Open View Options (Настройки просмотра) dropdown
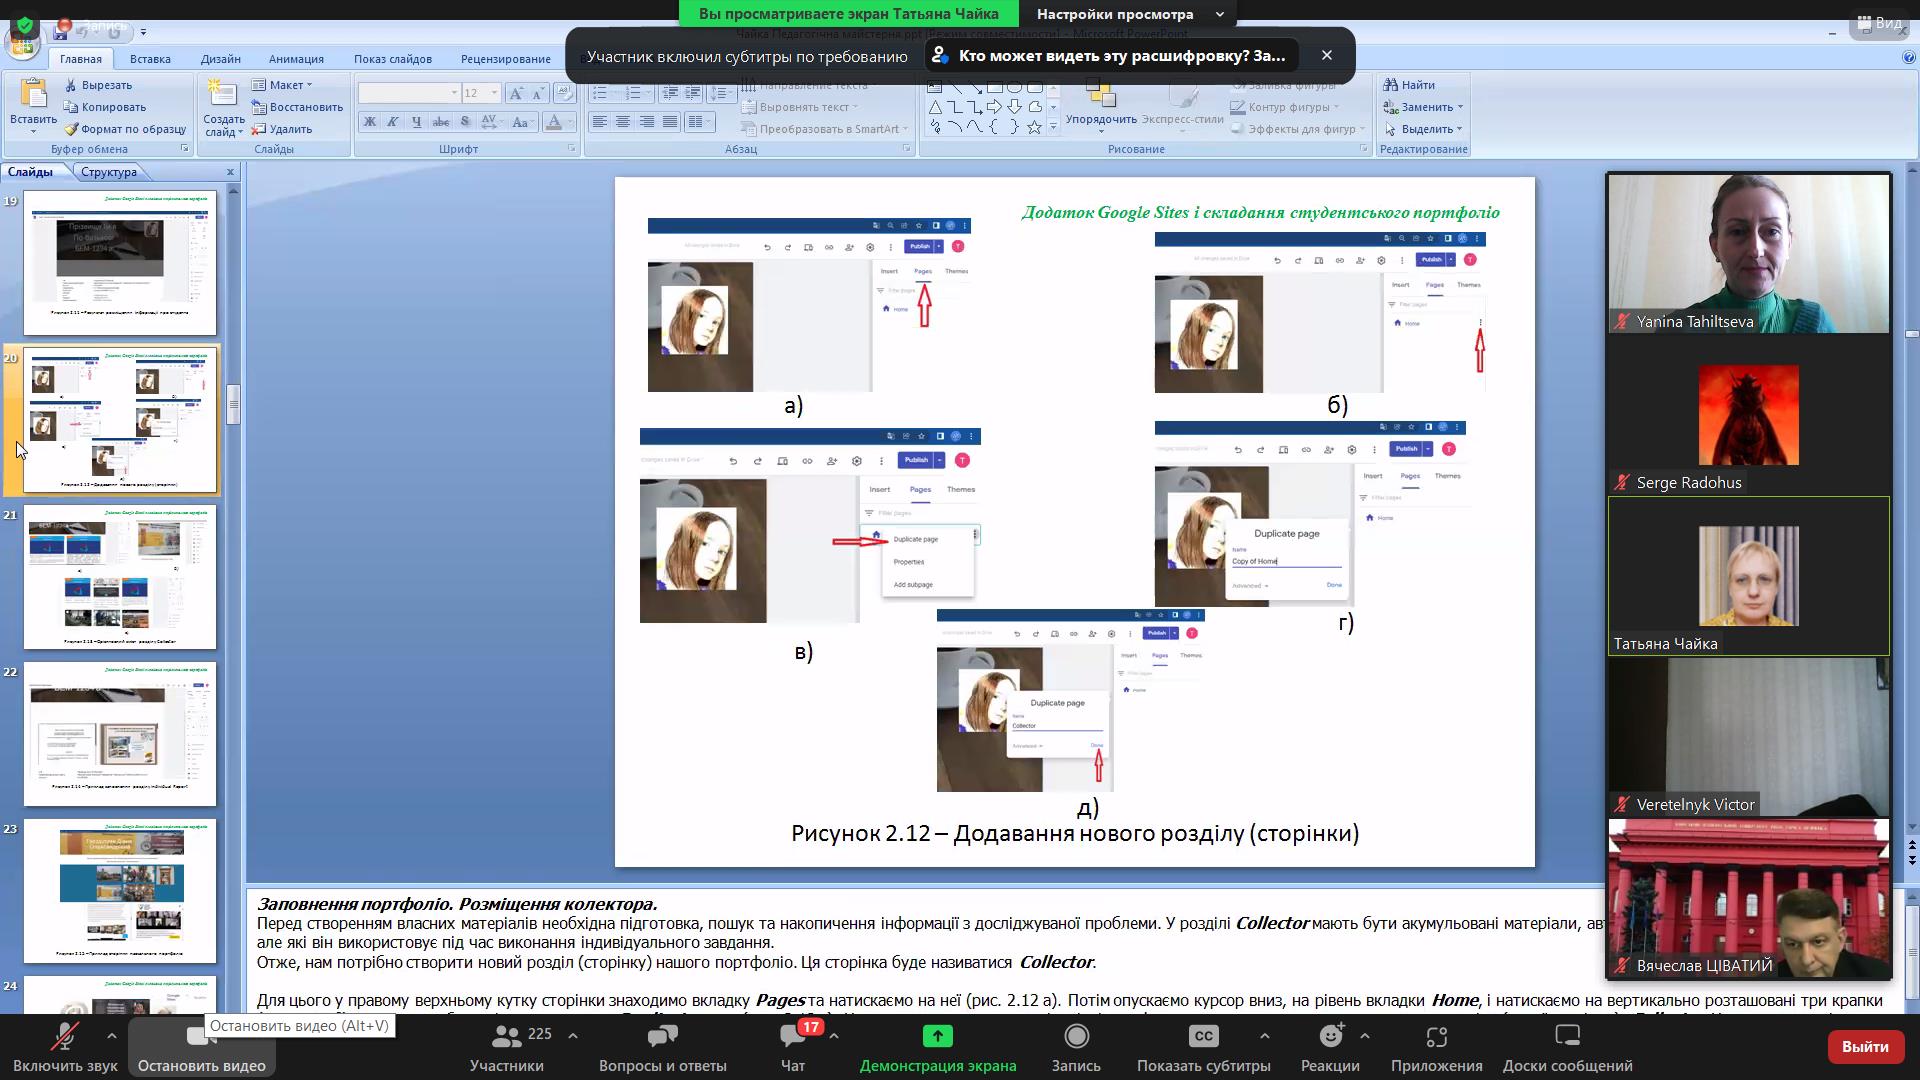This screenshot has height=1080, width=1920. click(x=1130, y=14)
